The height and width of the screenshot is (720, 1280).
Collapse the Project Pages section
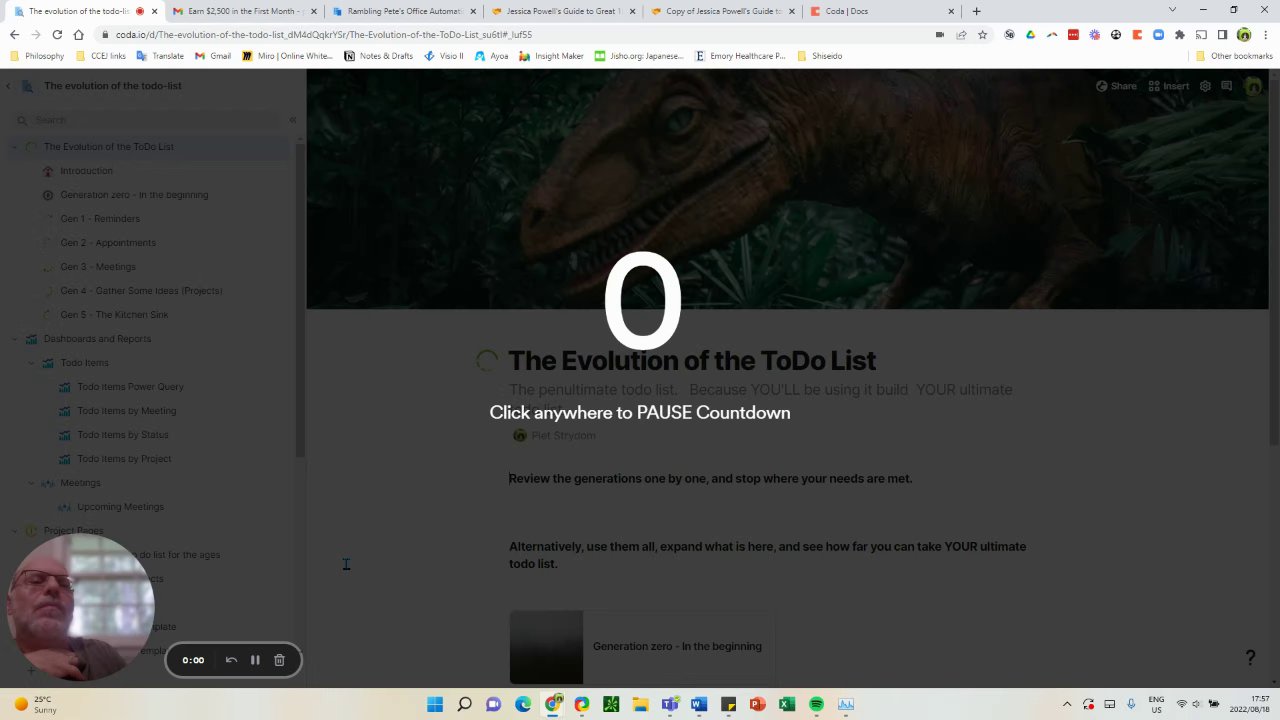(15, 531)
